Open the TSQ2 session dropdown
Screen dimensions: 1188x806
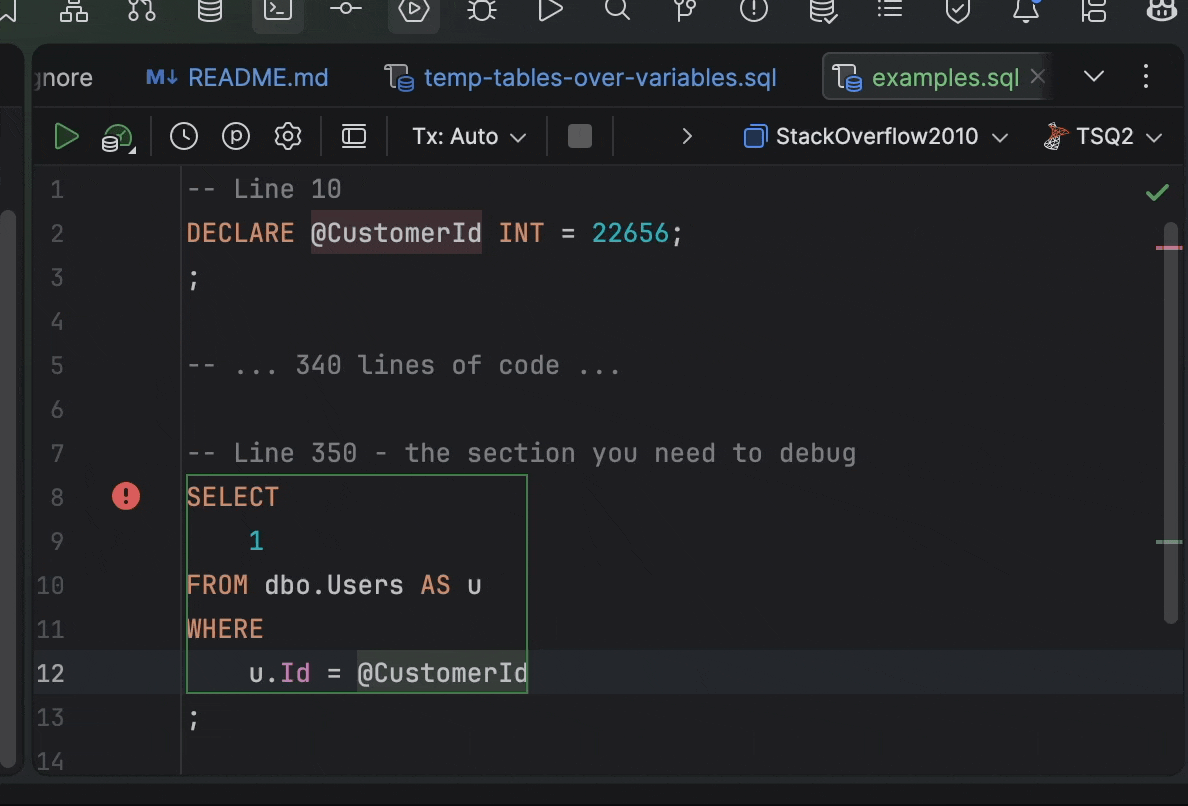click(x=1102, y=136)
